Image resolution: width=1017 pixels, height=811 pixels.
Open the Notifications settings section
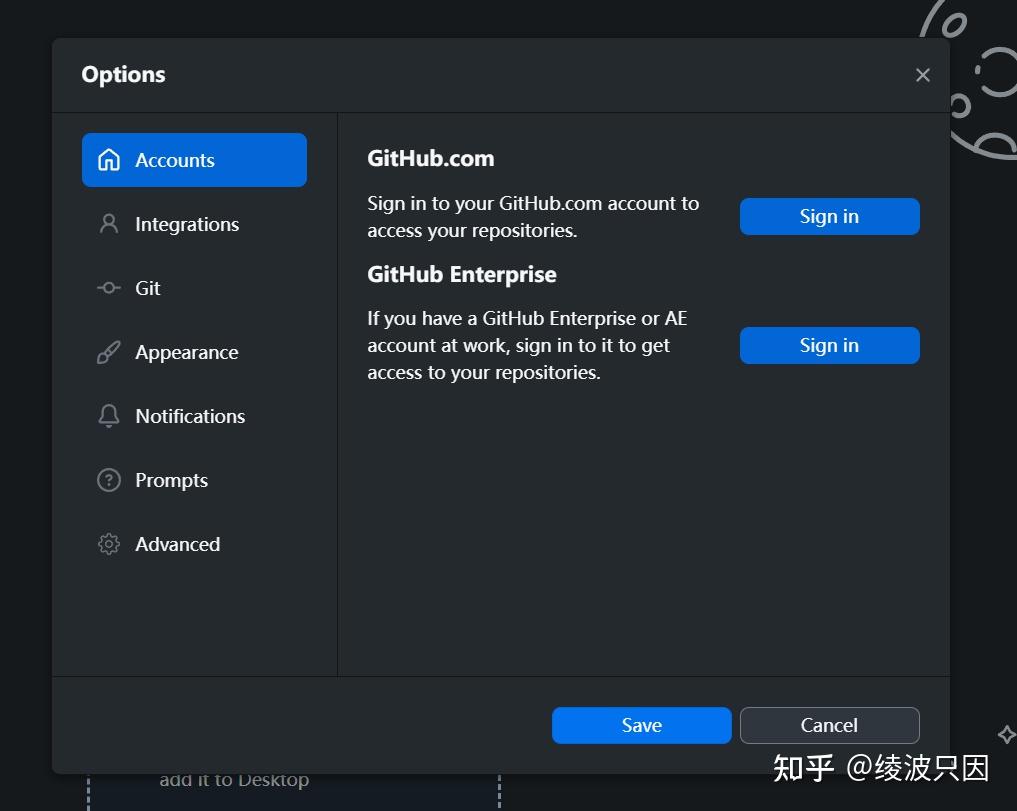[x=190, y=415]
